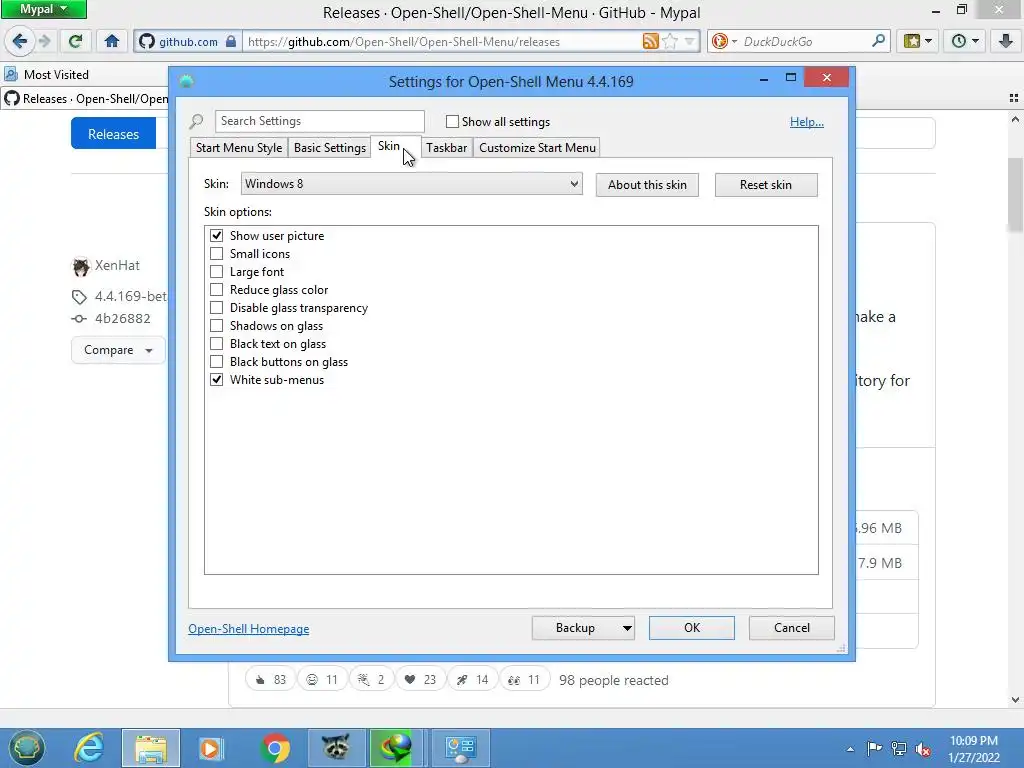Image resolution: width=1024 pixels, height=768 pixels.
Task: Expand the Compare dropdown on GitHub page
Action: (x=118, y=350)
